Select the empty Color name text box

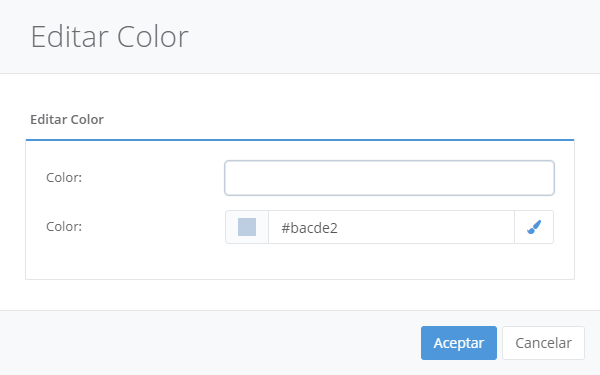(389, 178)
